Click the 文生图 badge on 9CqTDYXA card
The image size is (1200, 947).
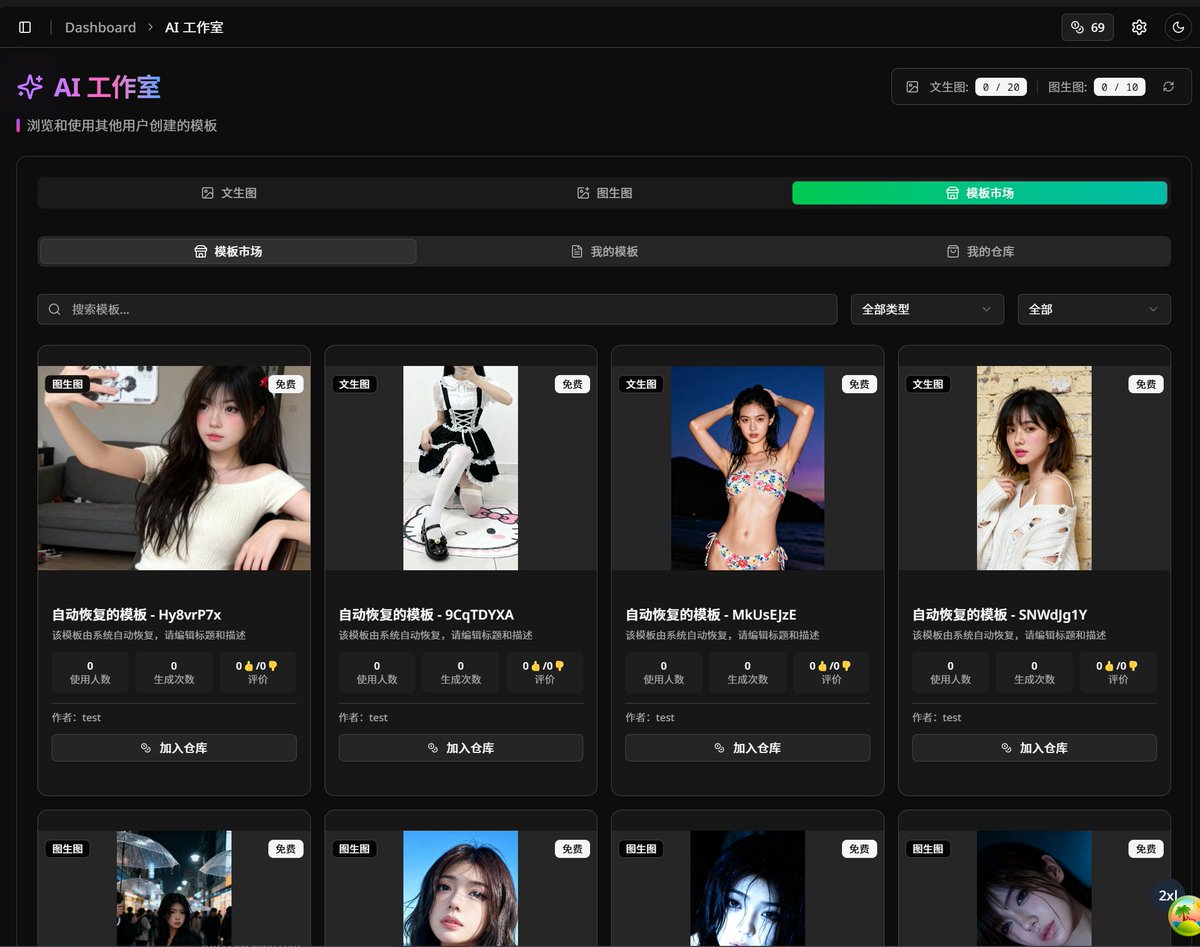355,384
